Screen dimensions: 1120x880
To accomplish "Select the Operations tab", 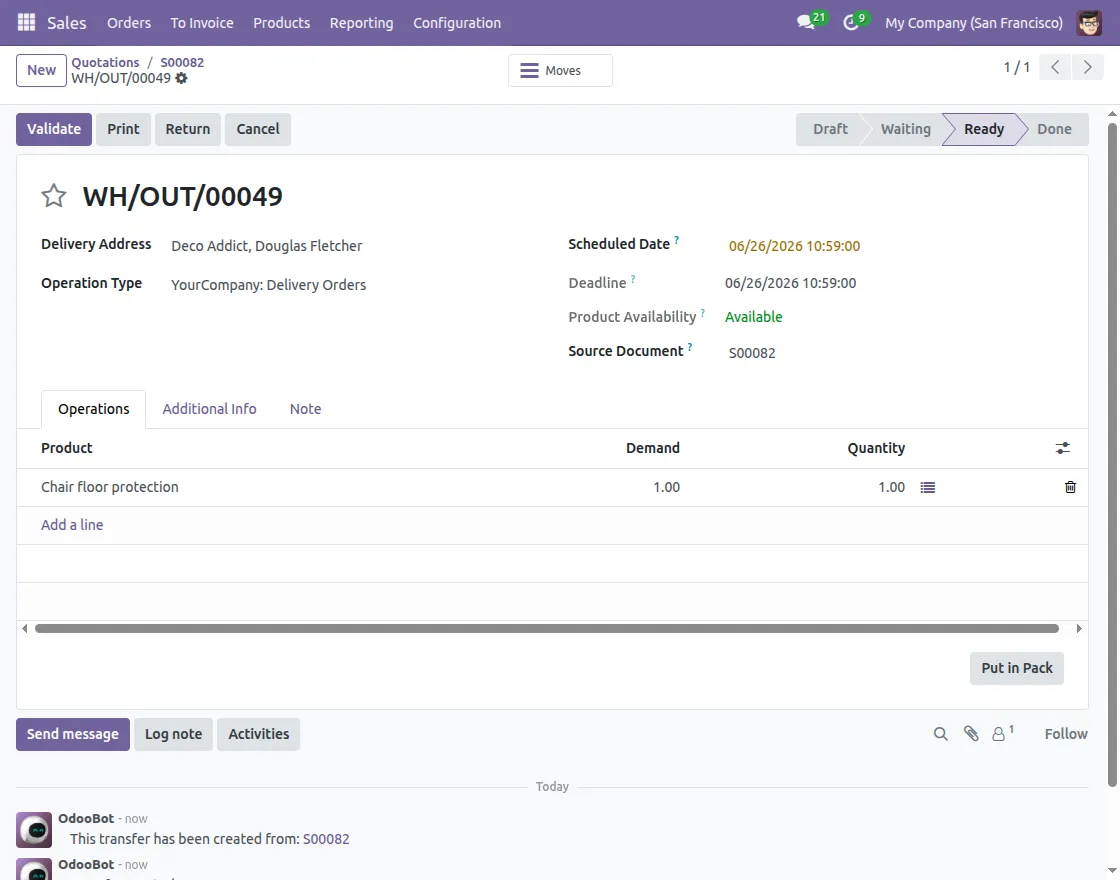I will point(94,409).
